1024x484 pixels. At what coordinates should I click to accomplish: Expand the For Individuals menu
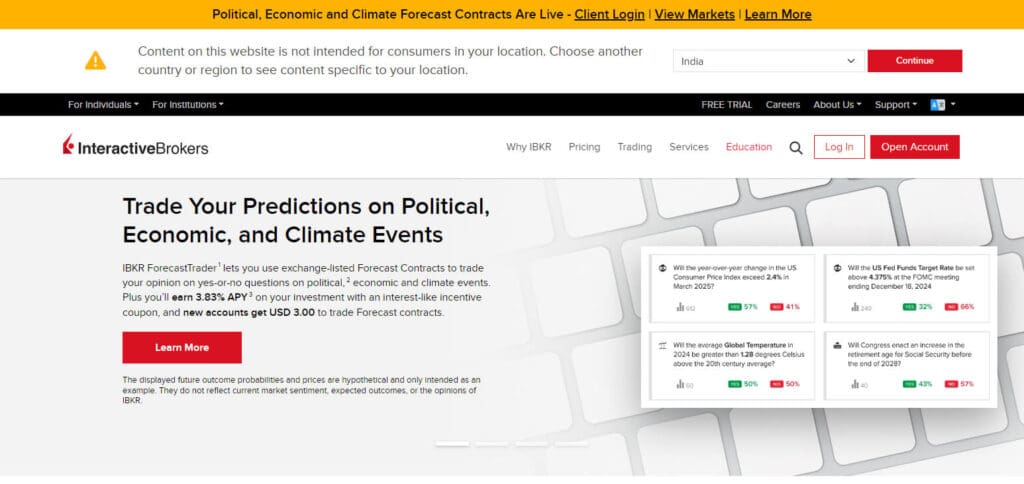tap(103, 105)
